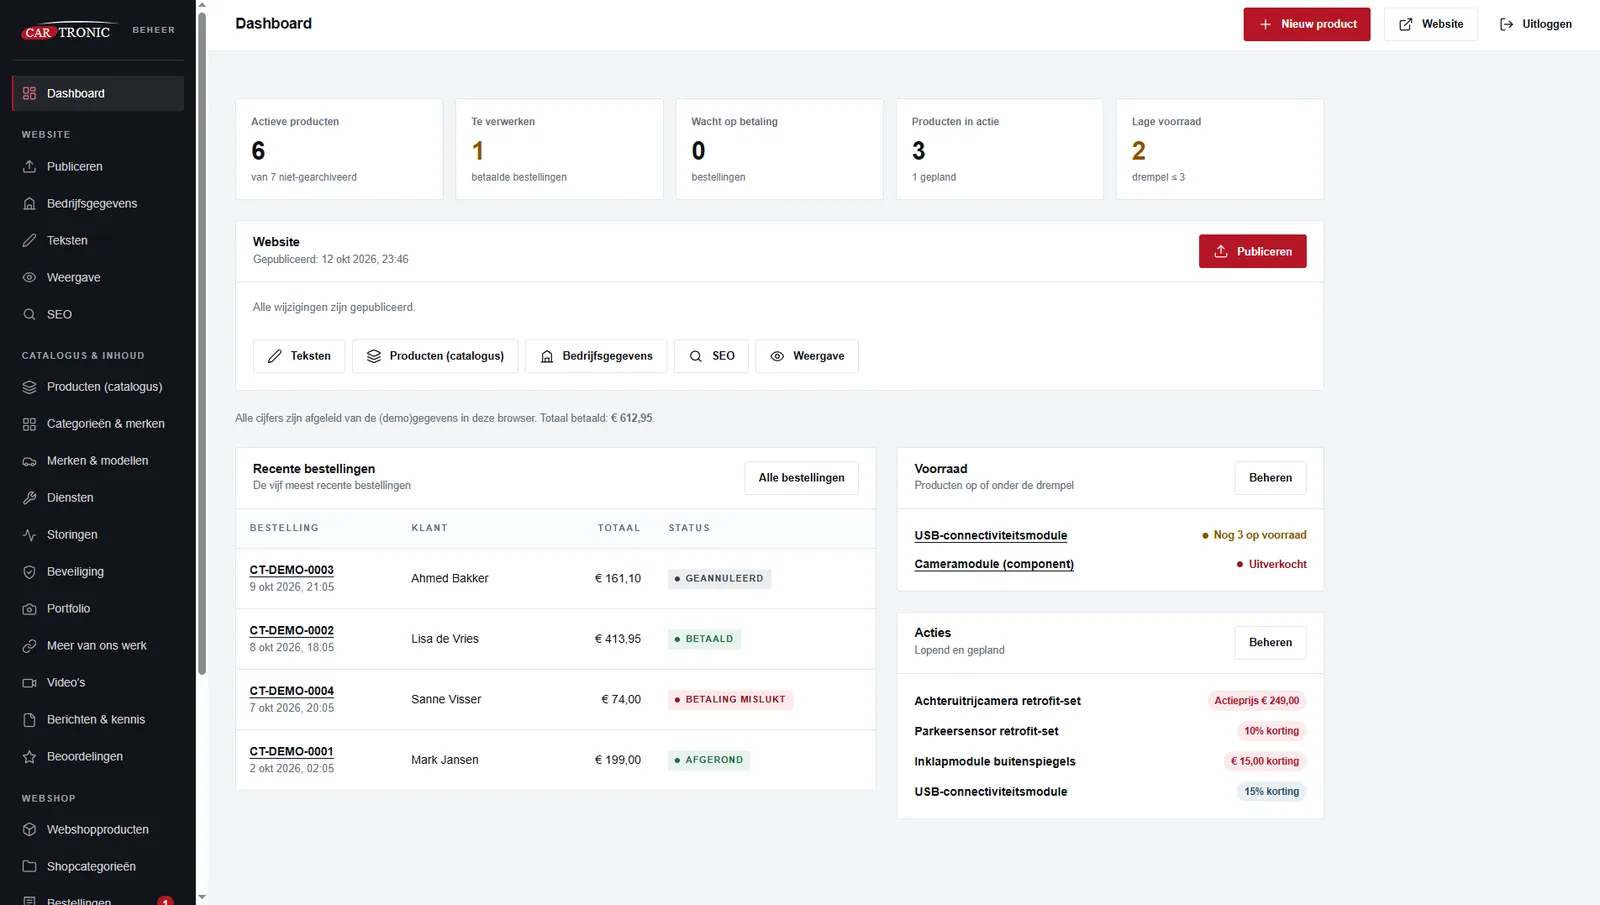Click Beheren in the Acties panel
This screenshot has height=905, width=1600.
1270,643
